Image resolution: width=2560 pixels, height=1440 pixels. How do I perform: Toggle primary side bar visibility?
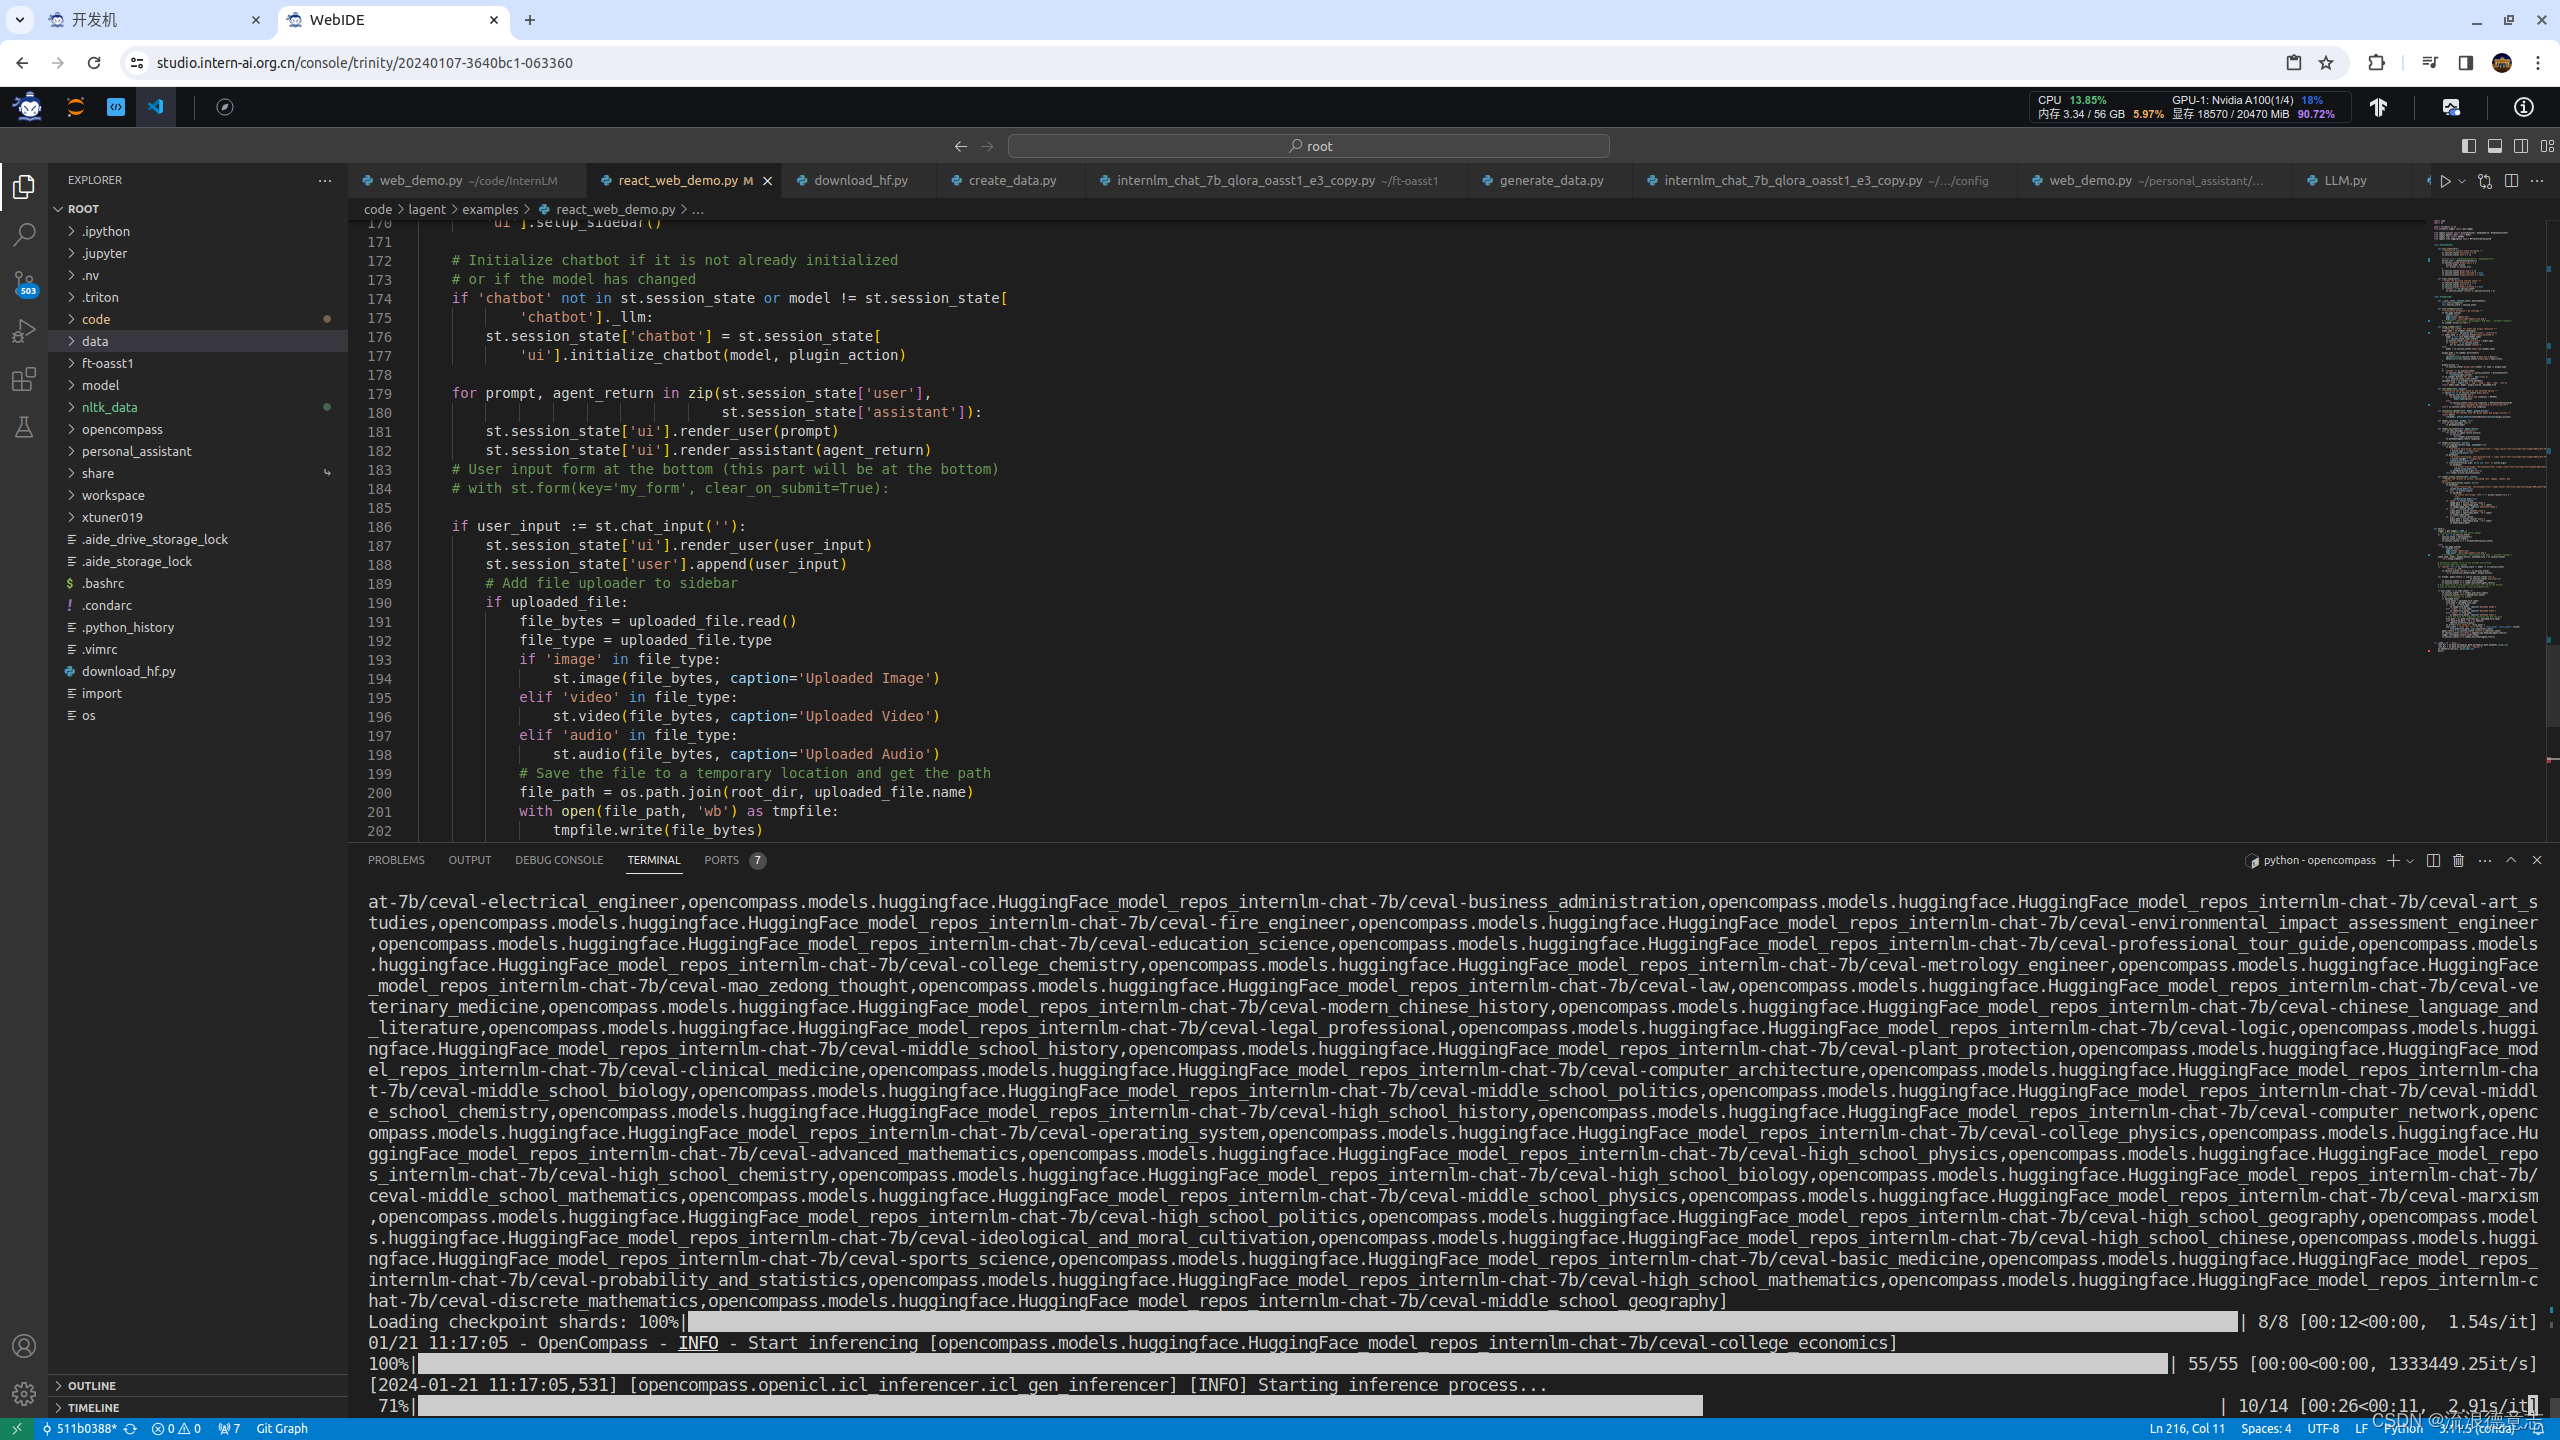point(2469,146)
